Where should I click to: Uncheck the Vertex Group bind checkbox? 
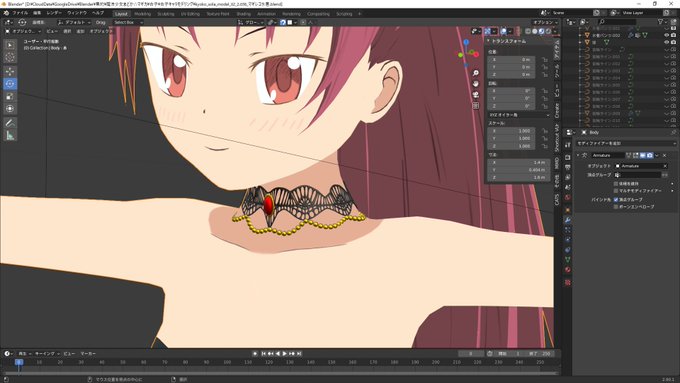pyautogui.click(x=616, y=200)
